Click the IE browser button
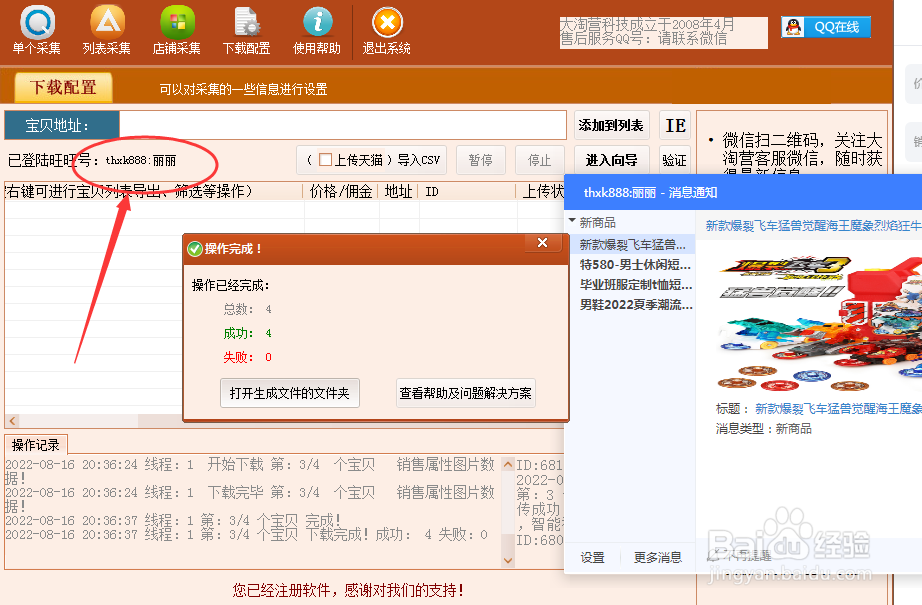 tap(675, 125)
